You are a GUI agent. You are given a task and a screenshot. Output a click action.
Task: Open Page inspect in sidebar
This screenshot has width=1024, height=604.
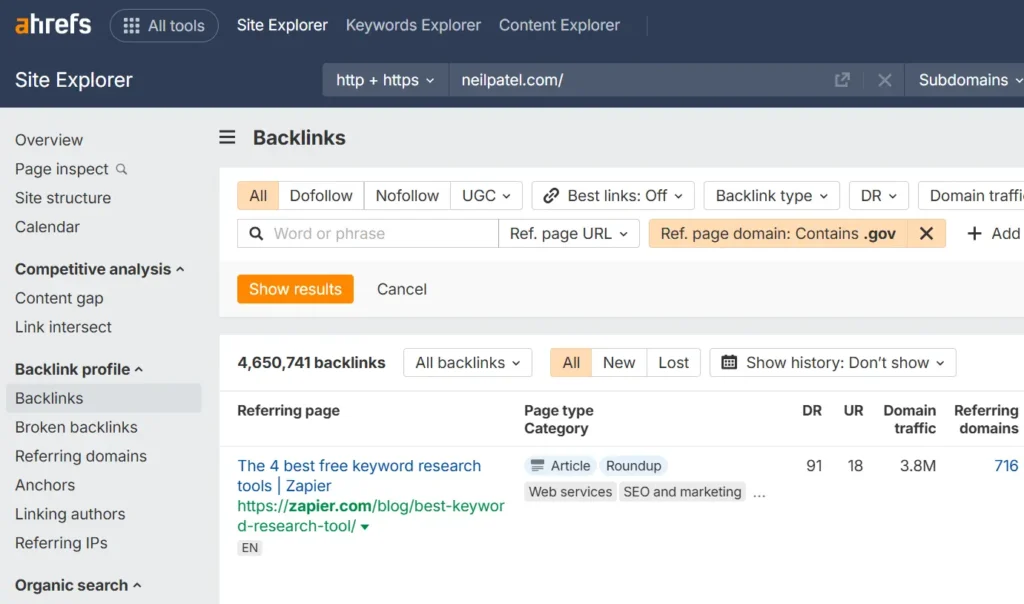[x=61, y=169]
